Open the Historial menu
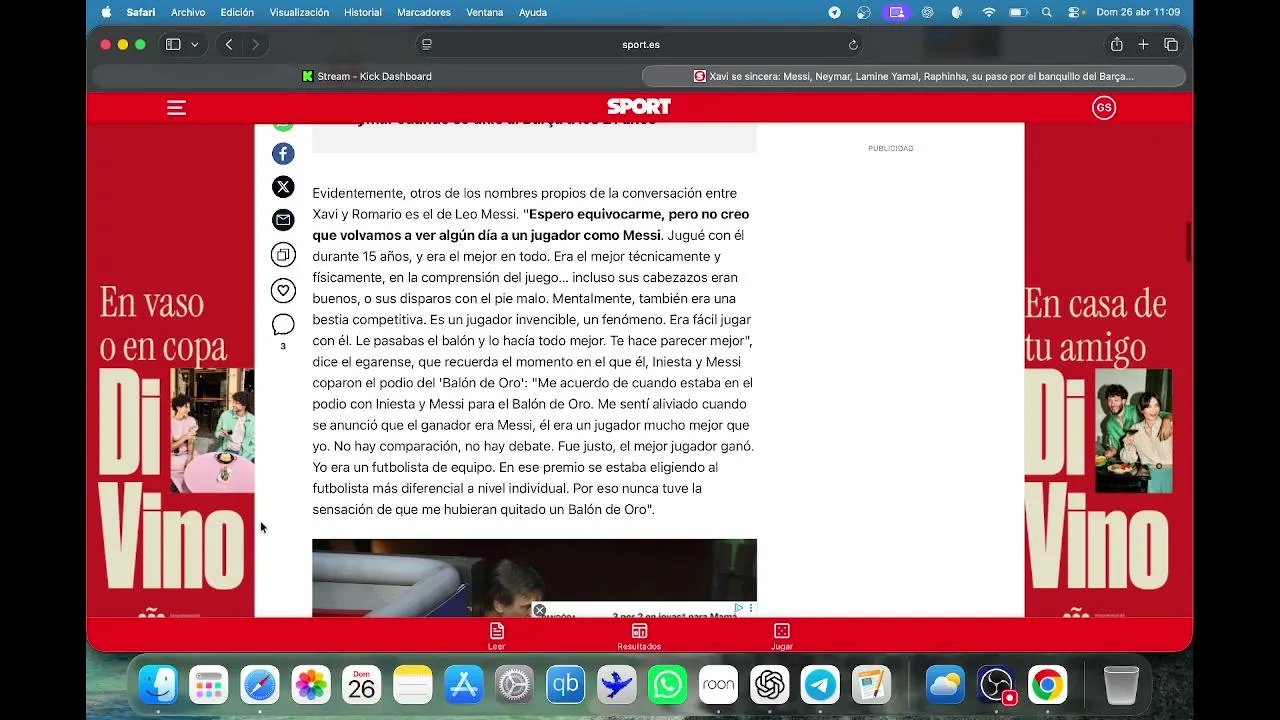Screen dimensions: 1280x720 coord(363,12)
